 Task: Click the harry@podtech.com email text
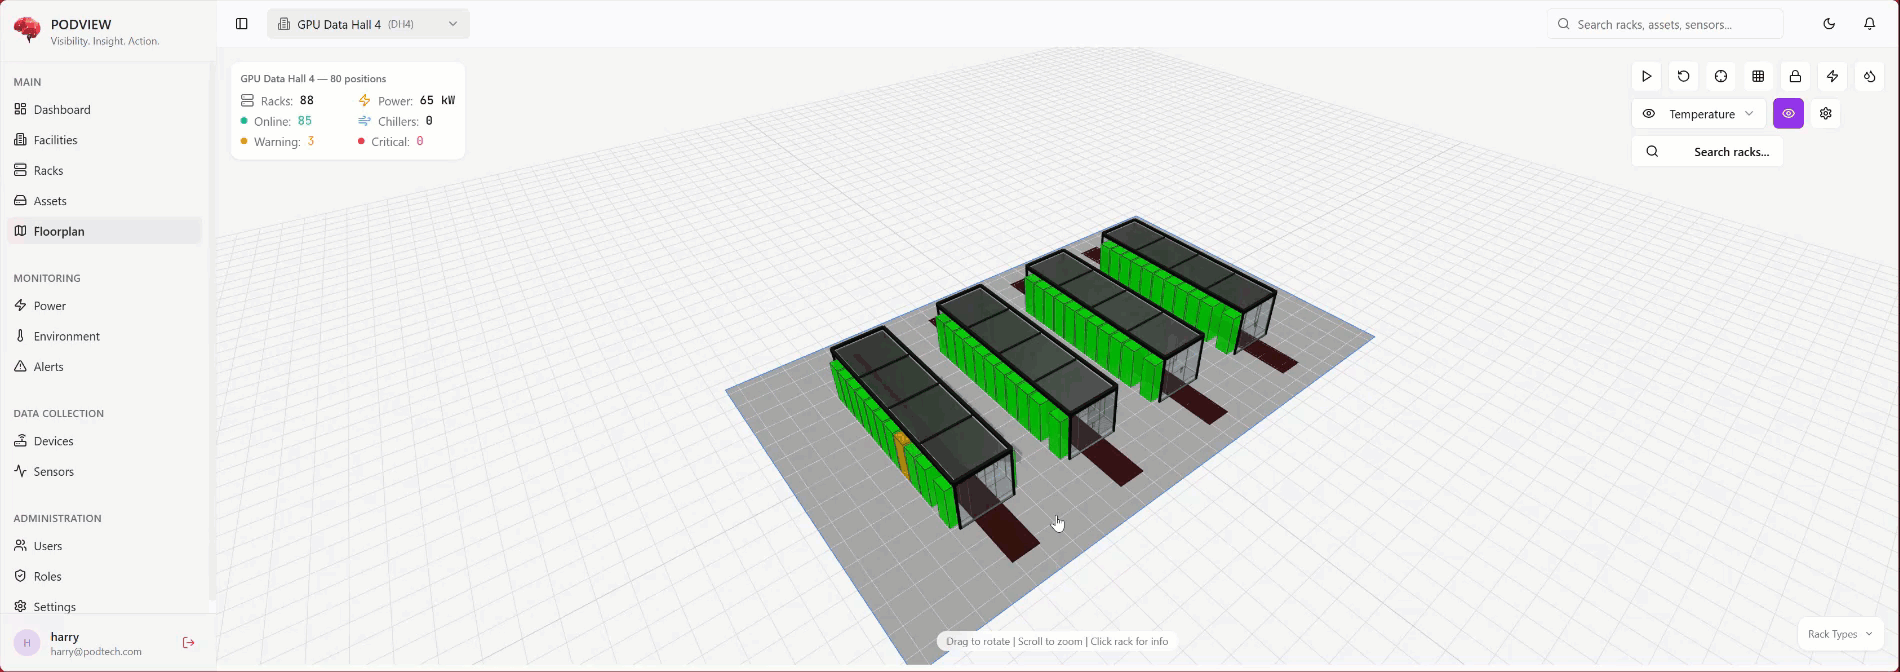pos(96,652)
